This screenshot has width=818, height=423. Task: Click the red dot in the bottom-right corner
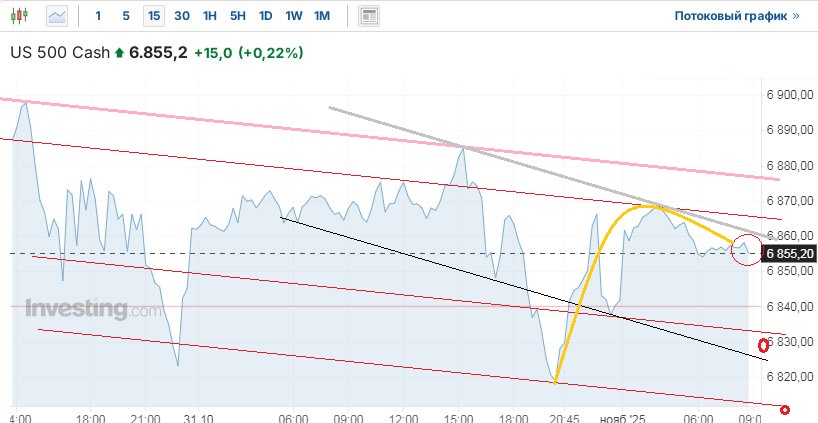point(785,409)
